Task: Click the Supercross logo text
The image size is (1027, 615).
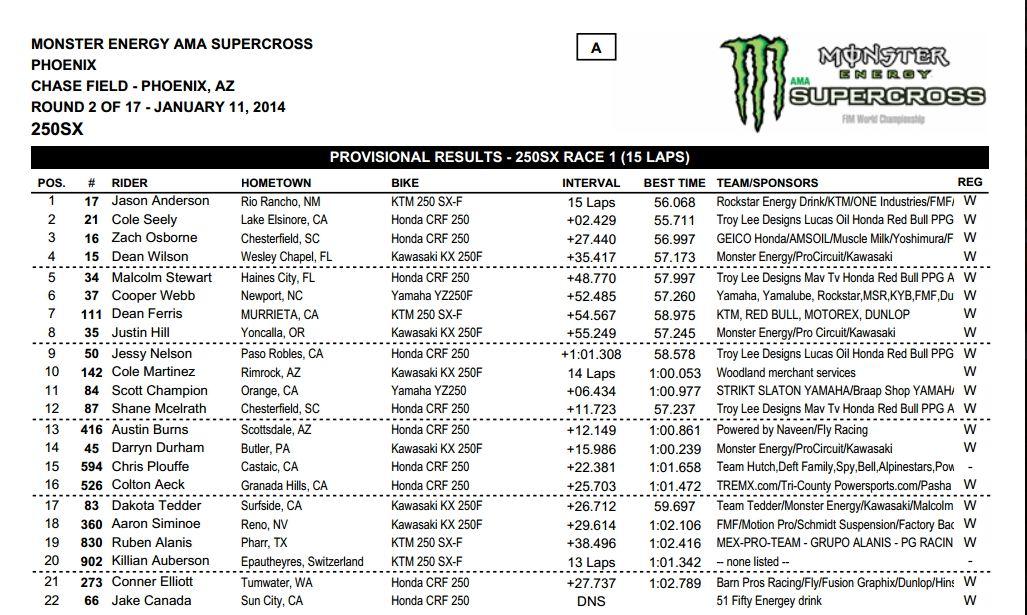Action: coord(887,96)
